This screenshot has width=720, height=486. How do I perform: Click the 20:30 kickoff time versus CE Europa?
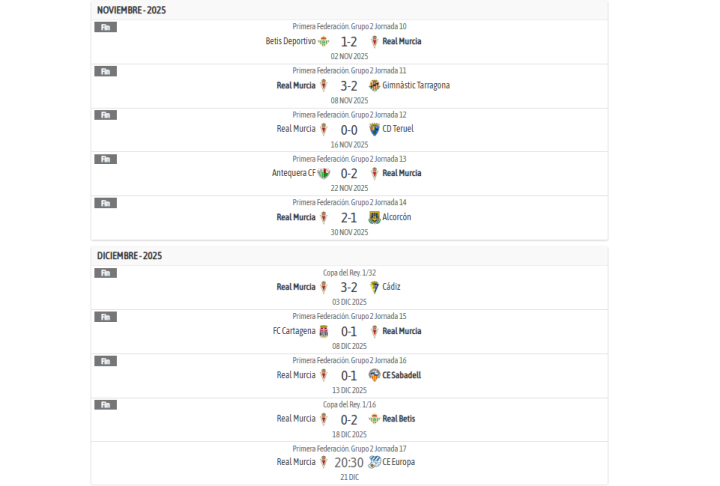click(349, 462)
